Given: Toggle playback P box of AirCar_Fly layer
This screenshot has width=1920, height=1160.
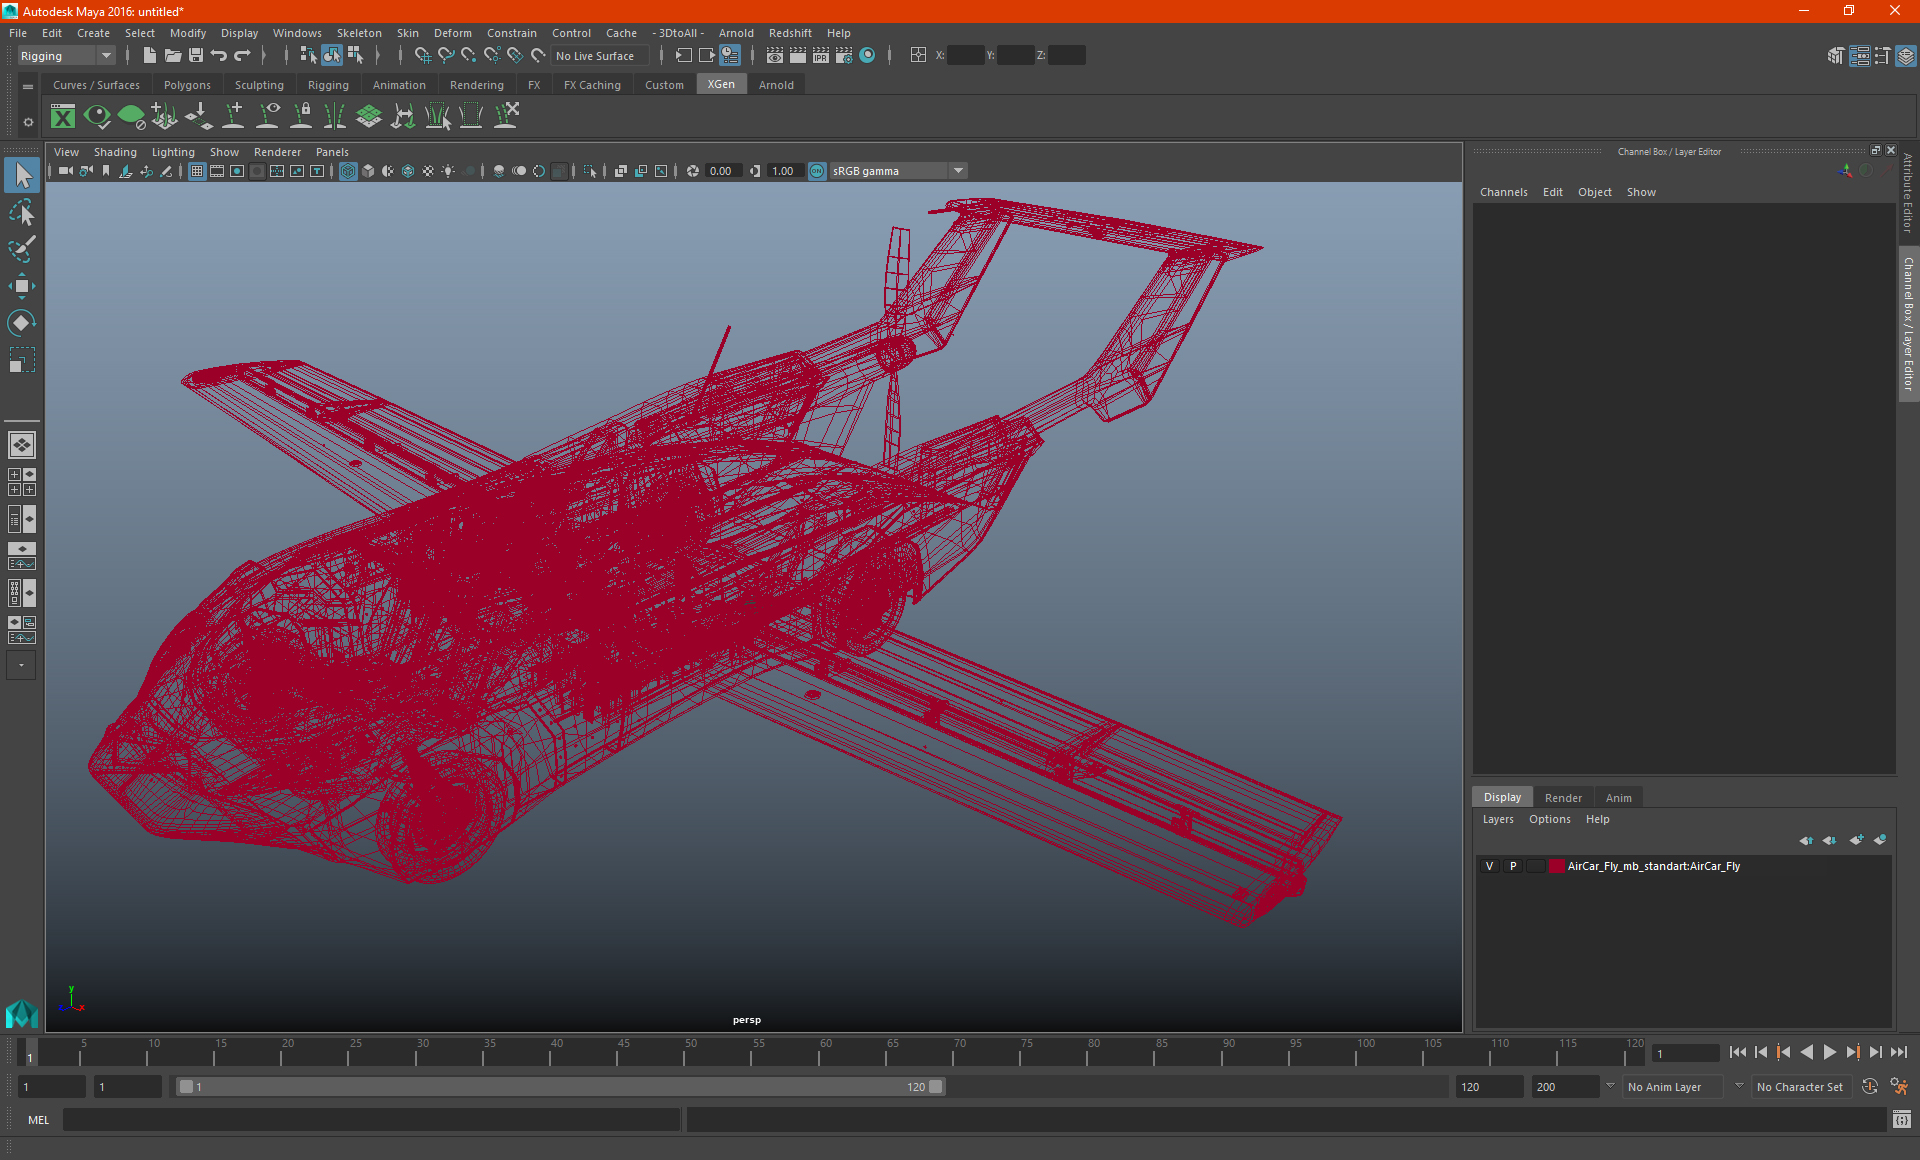Looking at the screenshot, I should tap(1513, 866).
